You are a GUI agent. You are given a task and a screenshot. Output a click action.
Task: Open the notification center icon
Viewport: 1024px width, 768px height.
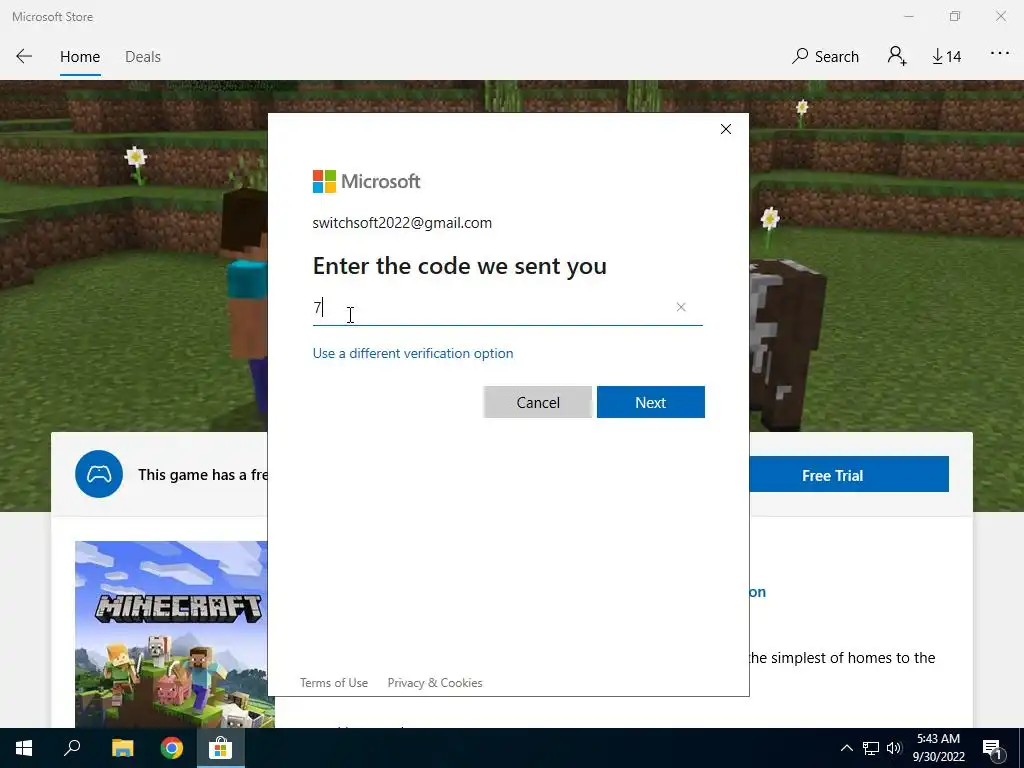click(x=992, y=748)
